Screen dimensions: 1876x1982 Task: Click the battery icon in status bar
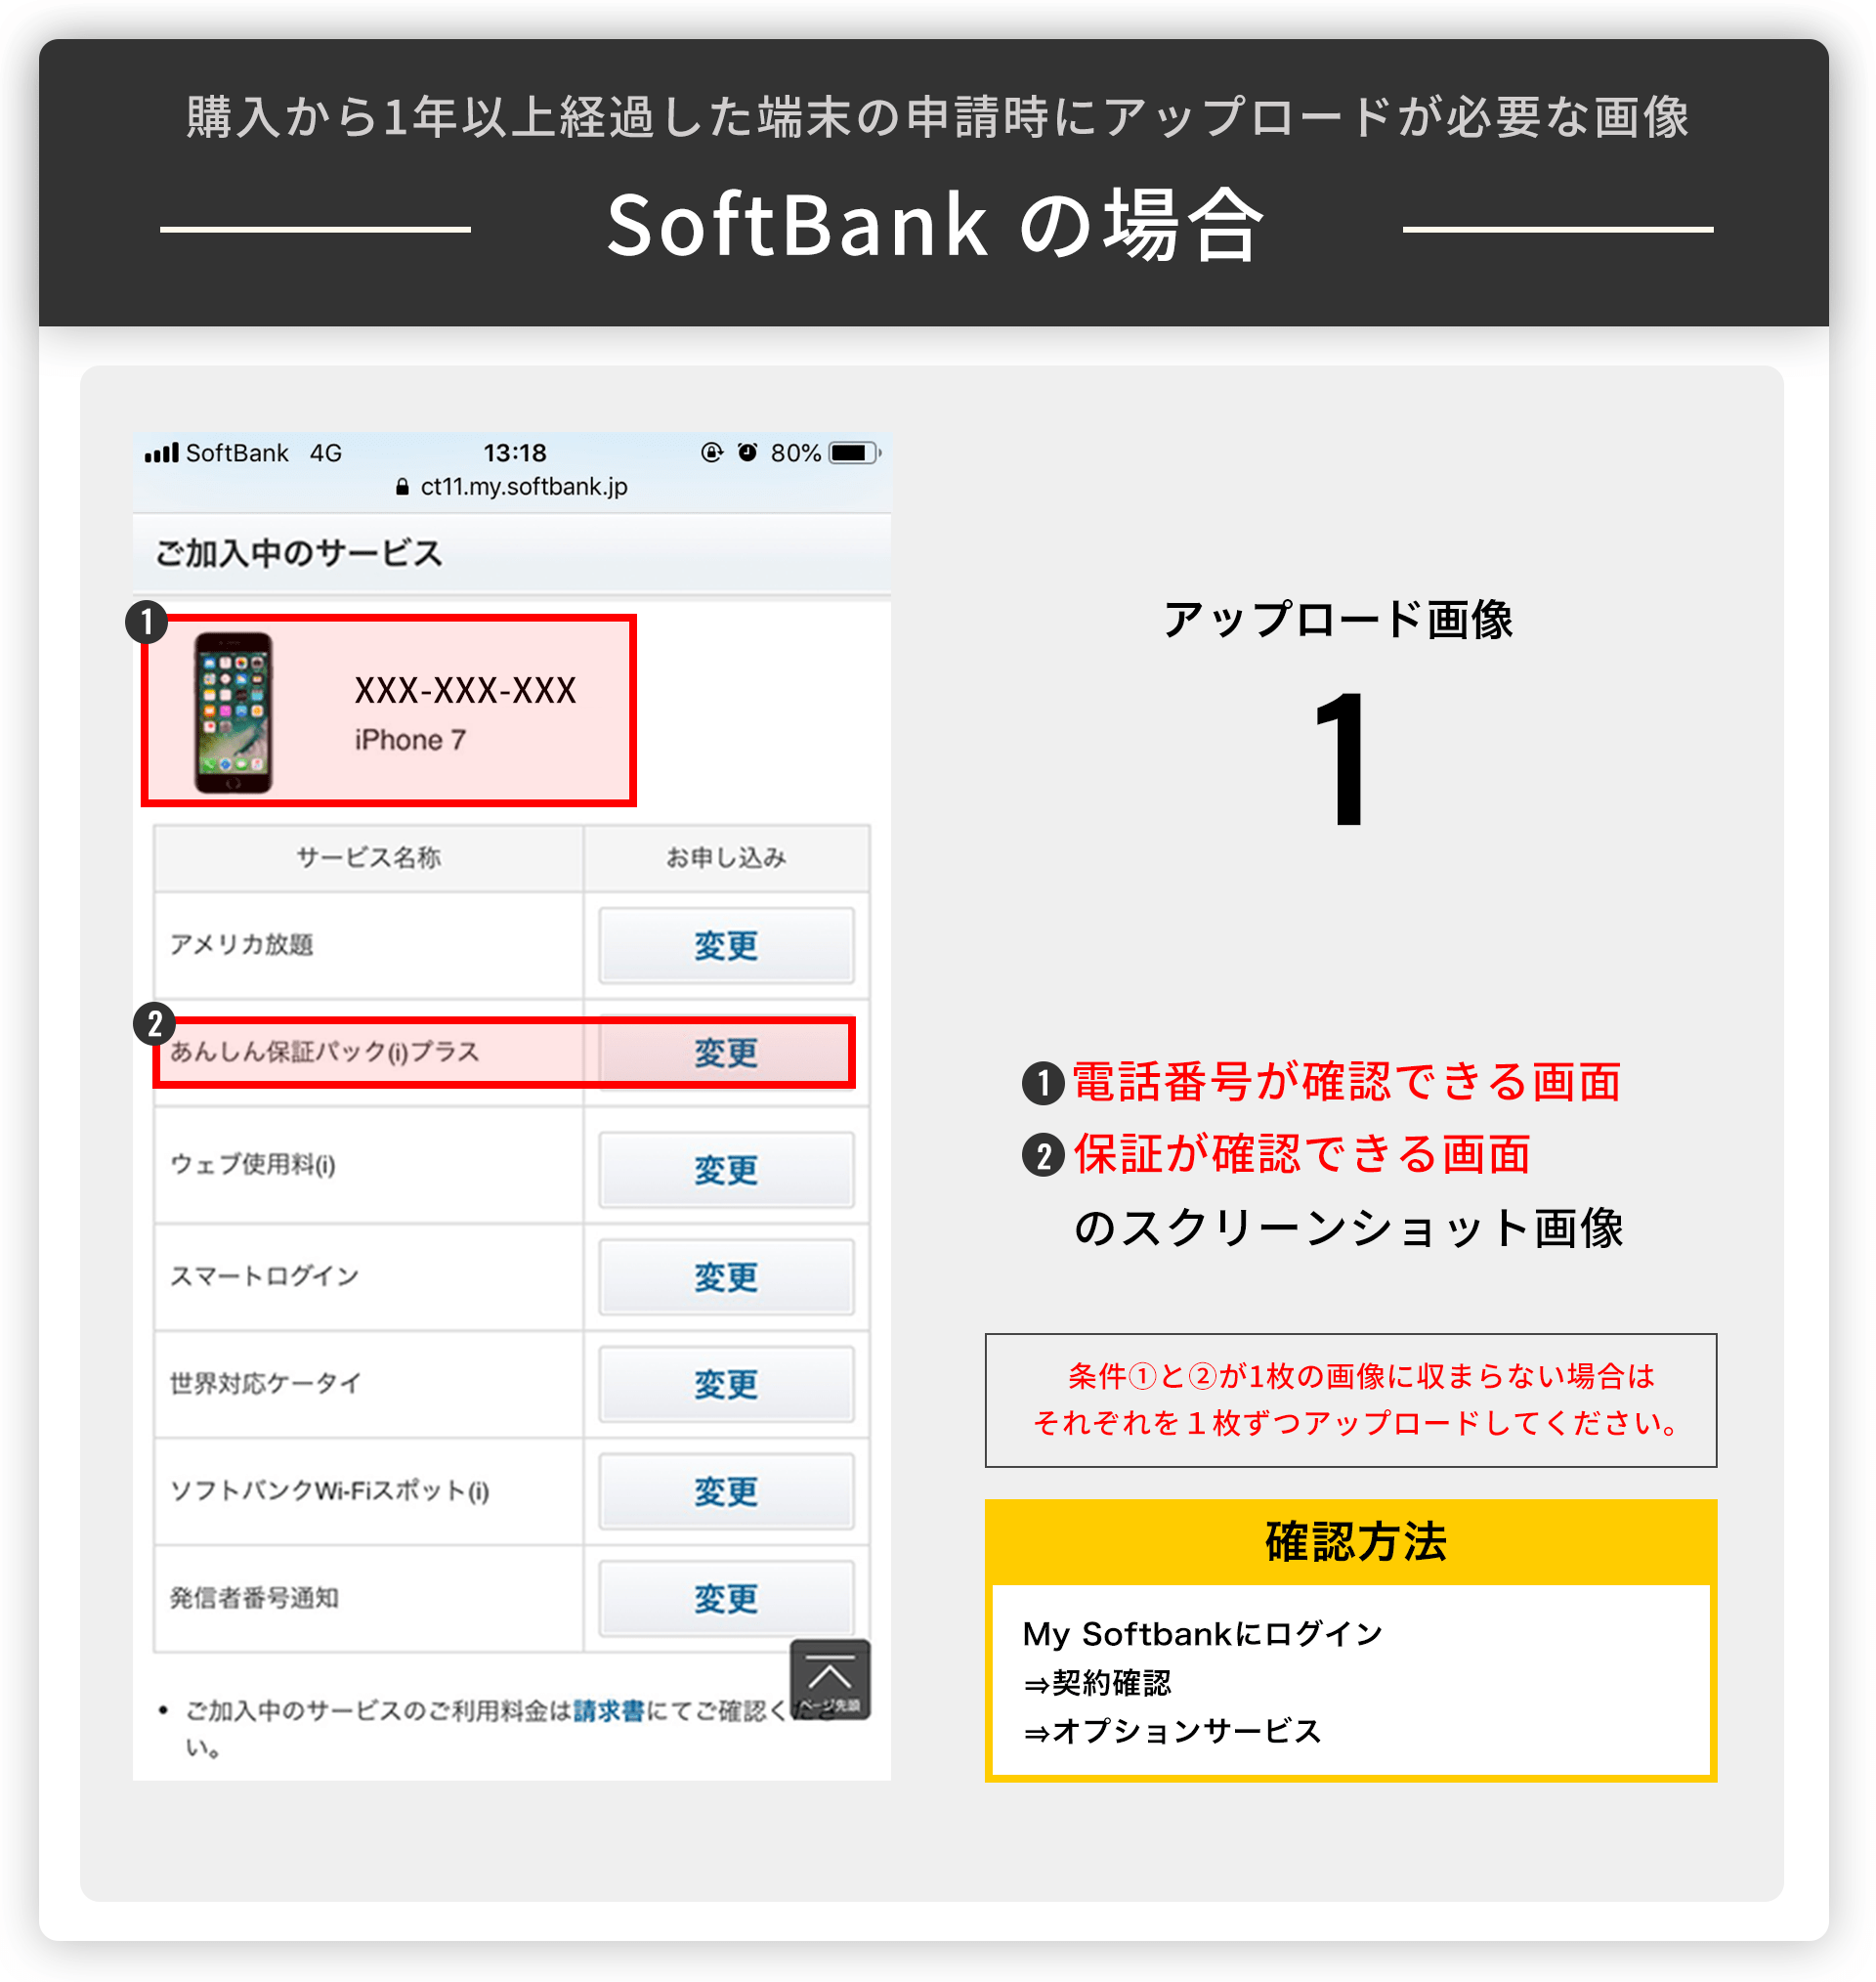tap(855, 453)
